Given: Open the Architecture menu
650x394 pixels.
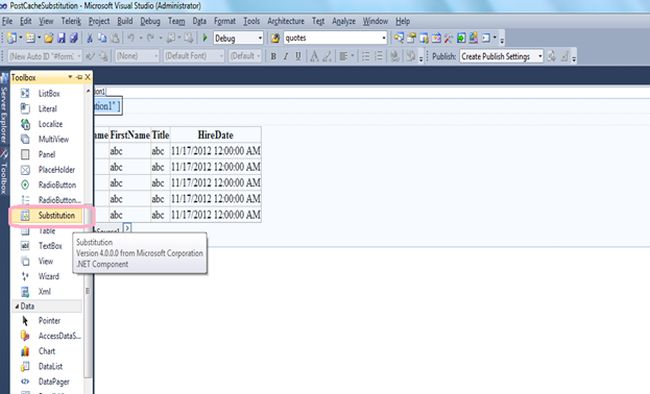Looking at the screenshot, I should (x=286, y=21).
